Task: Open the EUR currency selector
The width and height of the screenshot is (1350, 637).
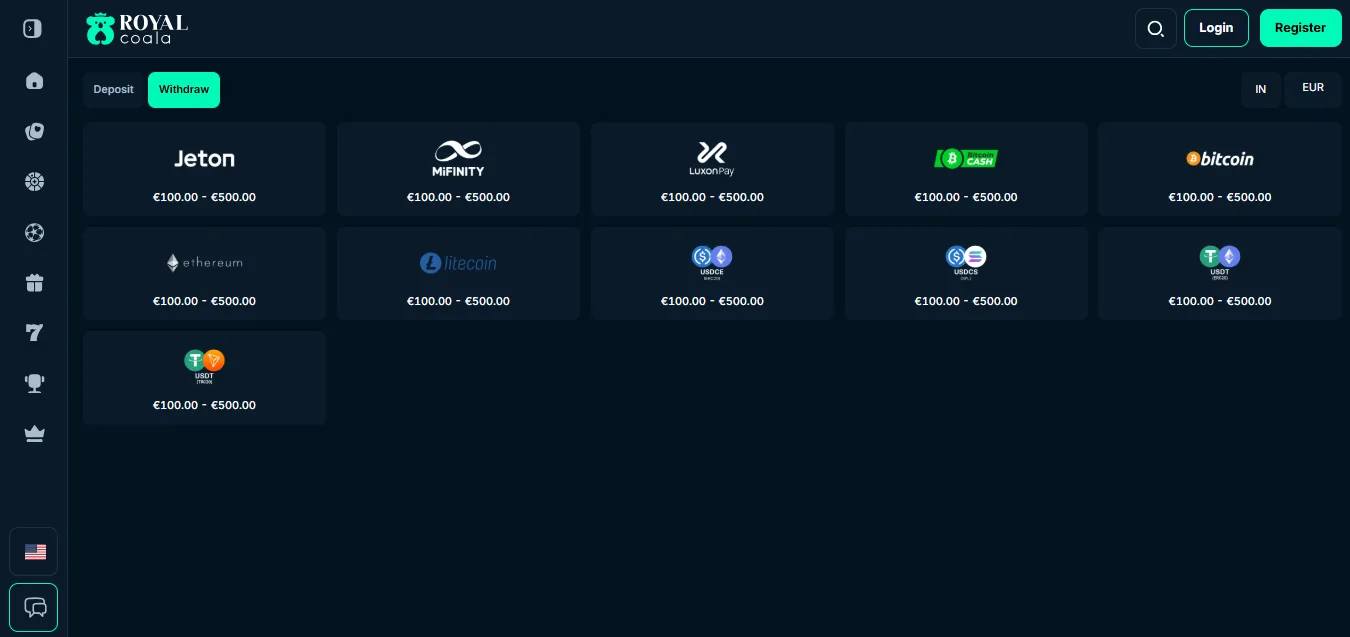Action: coord(1313,90)
